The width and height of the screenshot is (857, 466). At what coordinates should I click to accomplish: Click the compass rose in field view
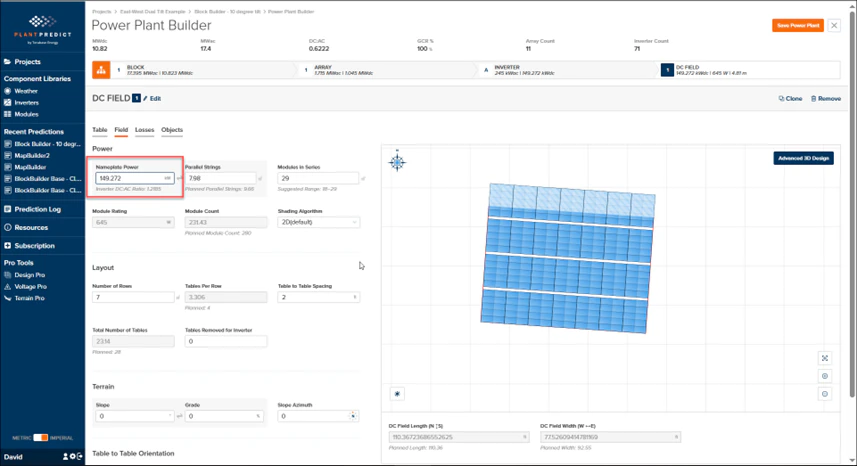(x=397, y=162)
